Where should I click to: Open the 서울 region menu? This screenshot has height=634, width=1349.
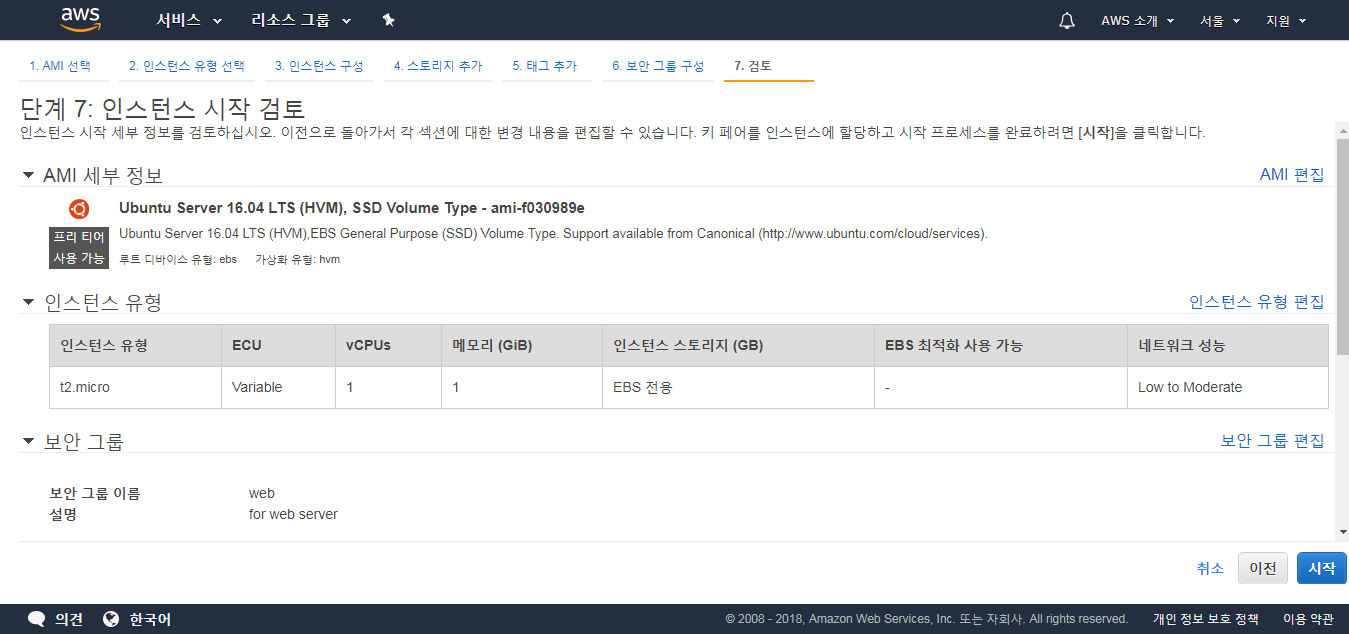[x=1220, y=20]
